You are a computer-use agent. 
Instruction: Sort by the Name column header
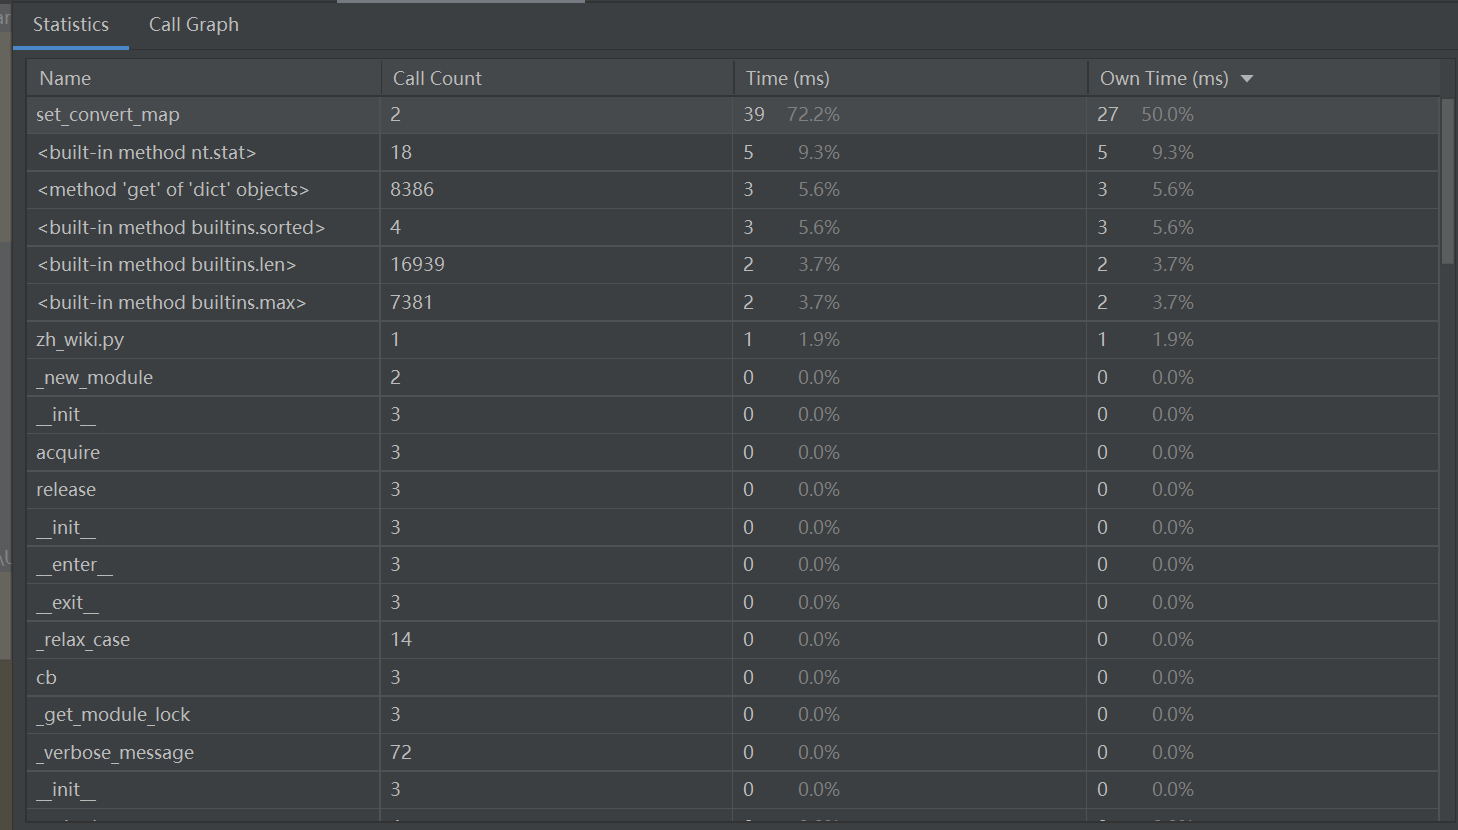[65, 78]
